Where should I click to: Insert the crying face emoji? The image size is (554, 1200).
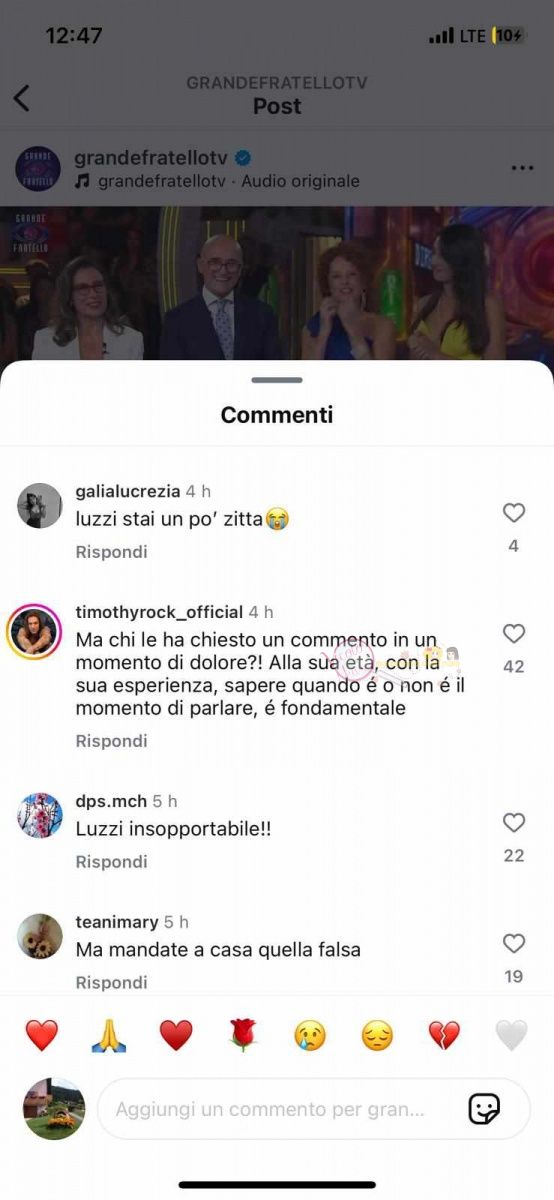pos(310,1035)
